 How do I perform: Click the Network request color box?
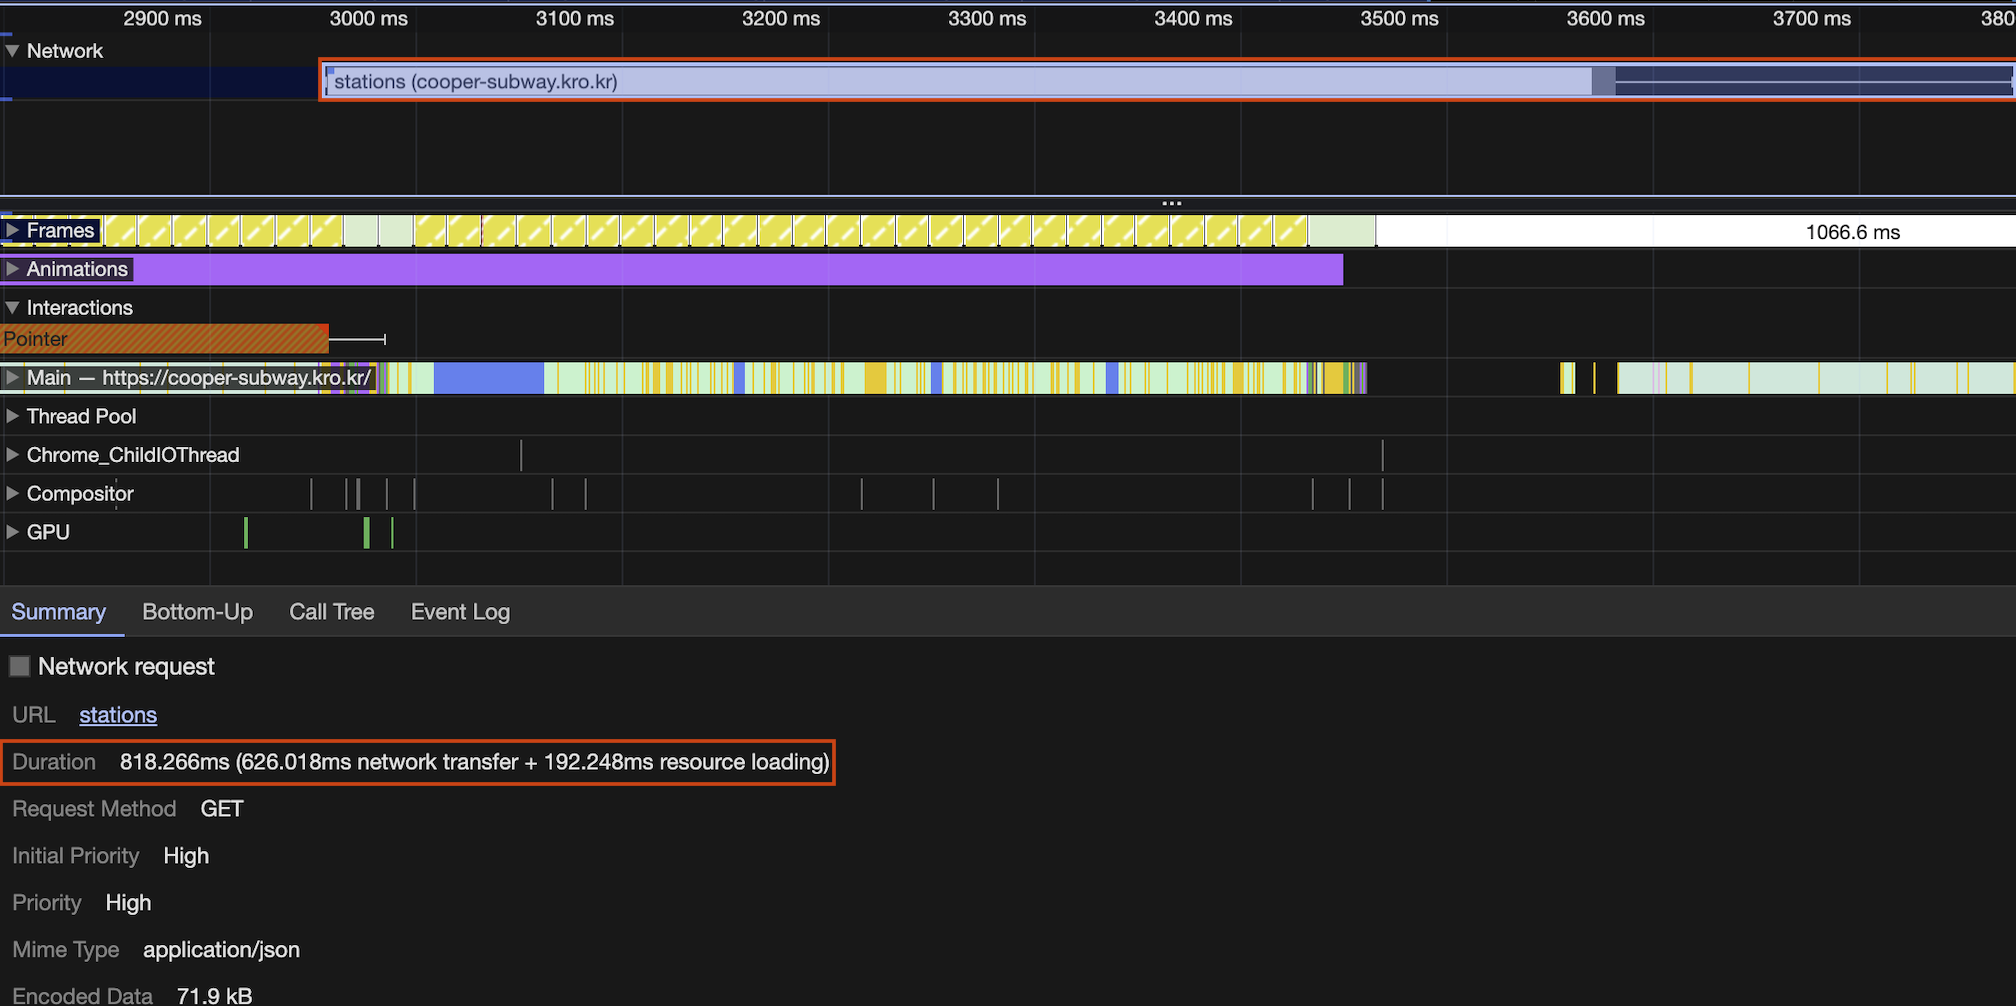coord(19,666)
